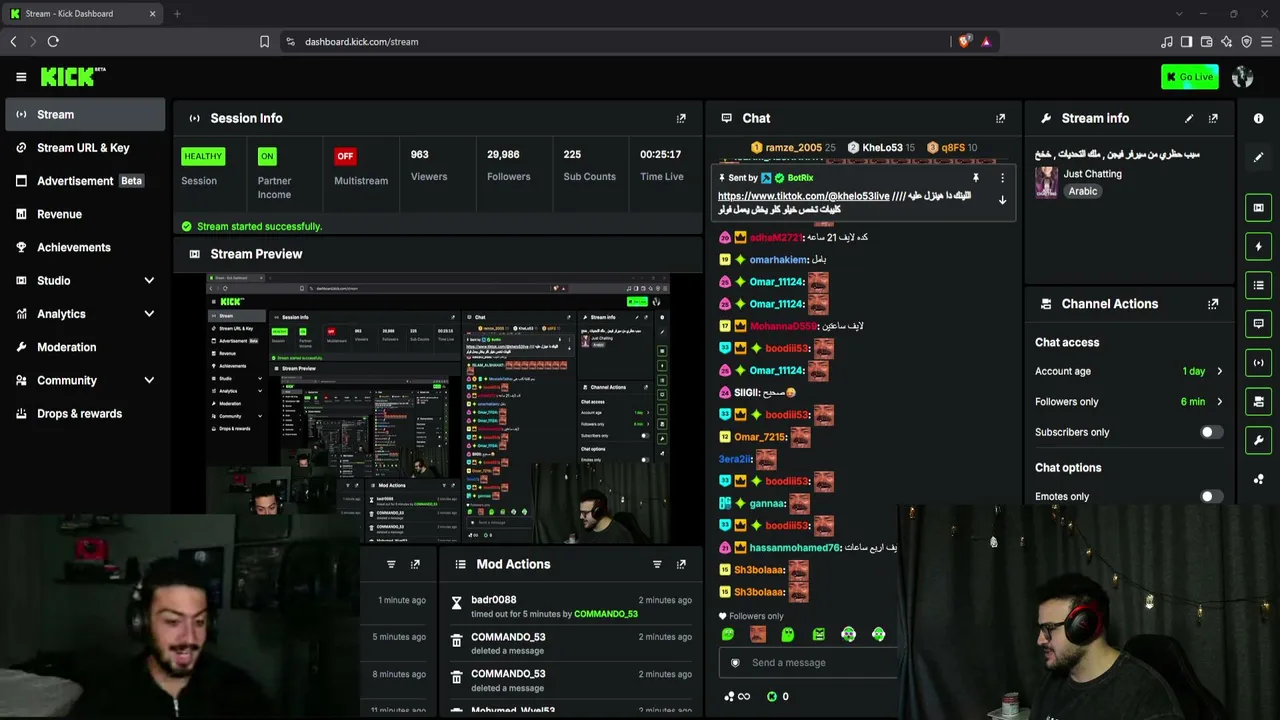This screenshot has height=720, width=1280.
Task: Open Account age chat setting
Action: (1129, 371)
